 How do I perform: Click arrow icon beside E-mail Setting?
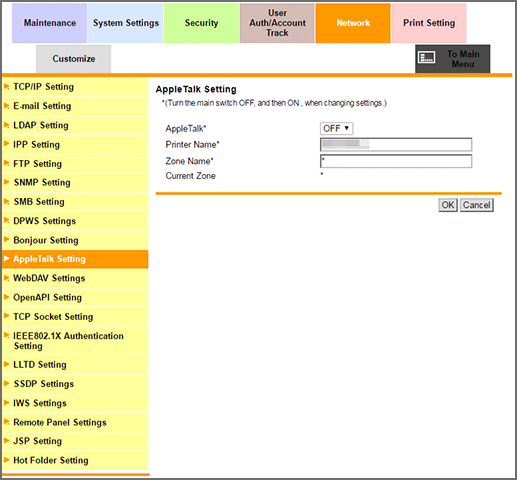[6, 106]
